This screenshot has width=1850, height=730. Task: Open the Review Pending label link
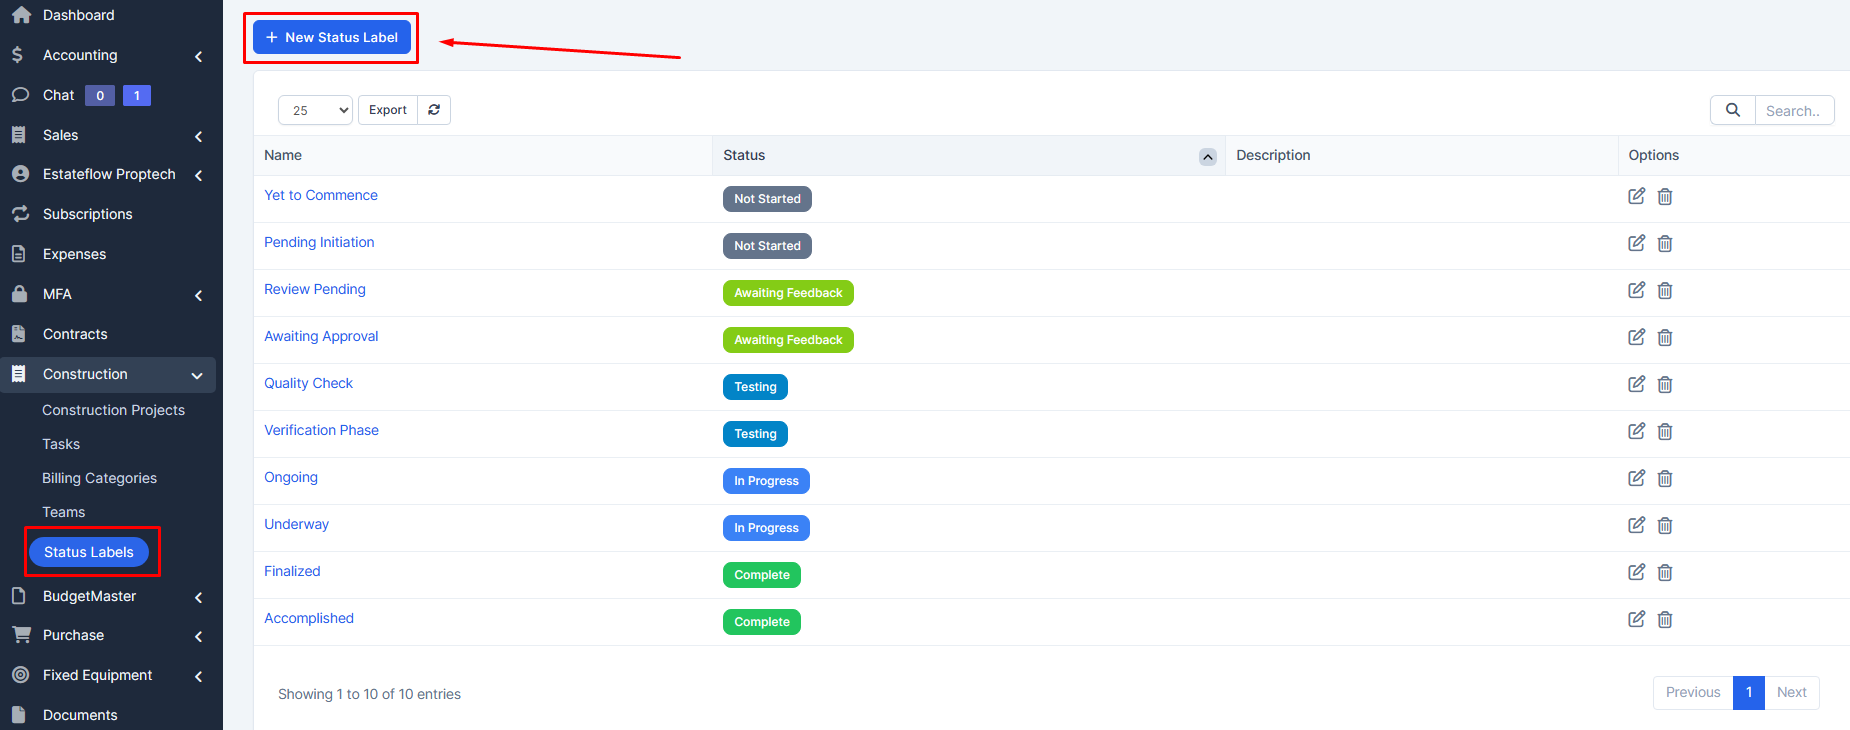pyautogui.click(x=315, y=289)
